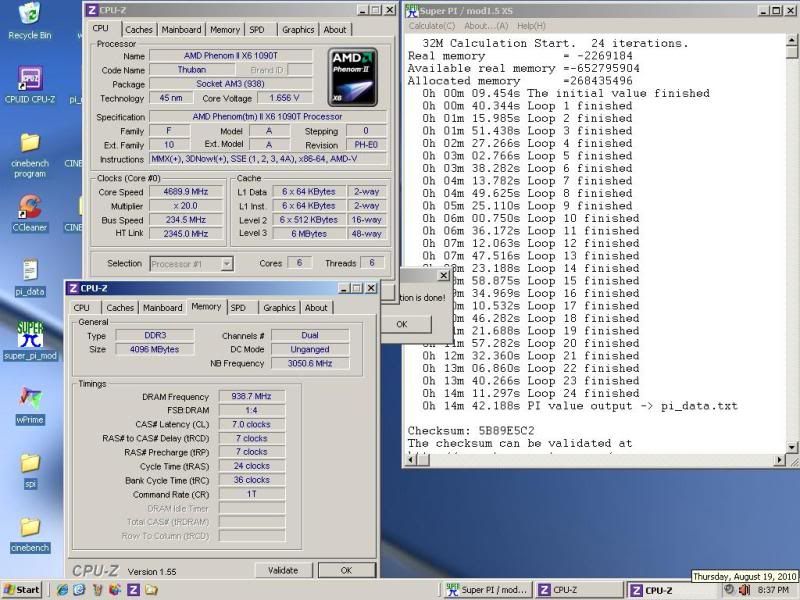Click the system clock showing 8:37 PM
Viewport: 800px width, 600px height.
pyautogui.click(x=772, y=590)
